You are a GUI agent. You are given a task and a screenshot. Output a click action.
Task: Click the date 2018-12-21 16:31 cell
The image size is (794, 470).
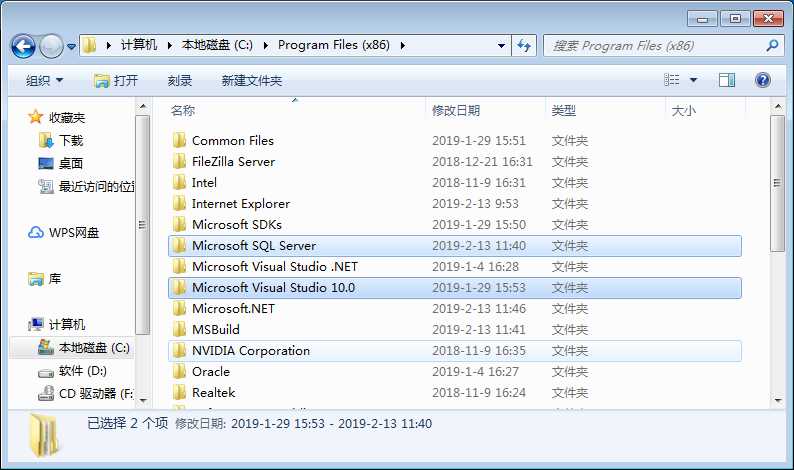tap(482, 162)
